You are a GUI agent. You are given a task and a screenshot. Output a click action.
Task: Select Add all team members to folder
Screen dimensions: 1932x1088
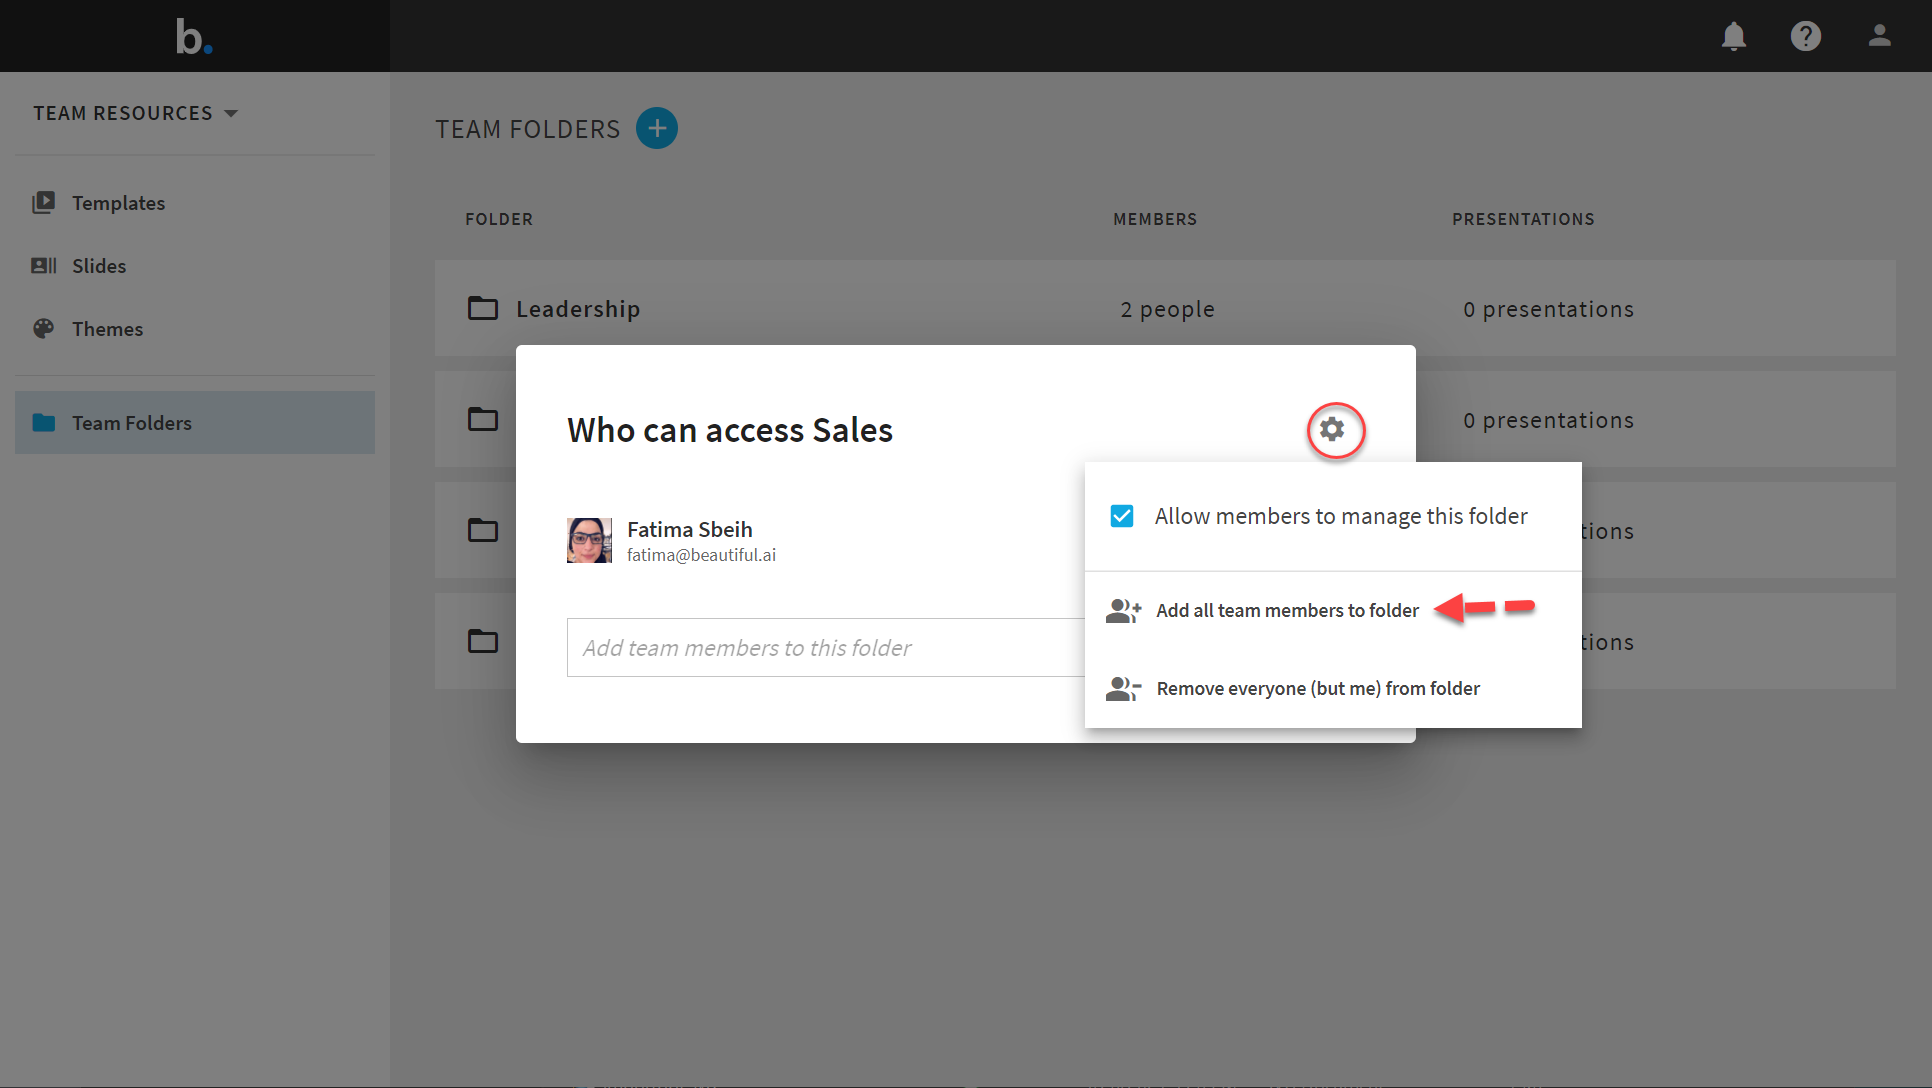[1287, 610]
